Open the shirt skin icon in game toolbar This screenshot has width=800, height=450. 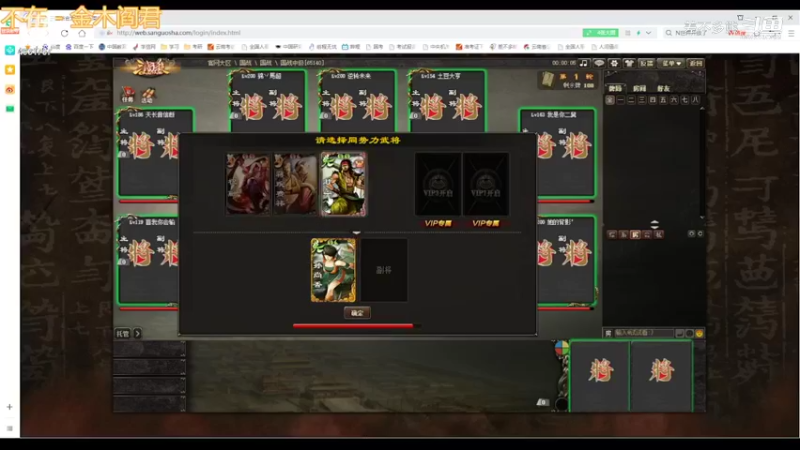[x=630, y=63]
